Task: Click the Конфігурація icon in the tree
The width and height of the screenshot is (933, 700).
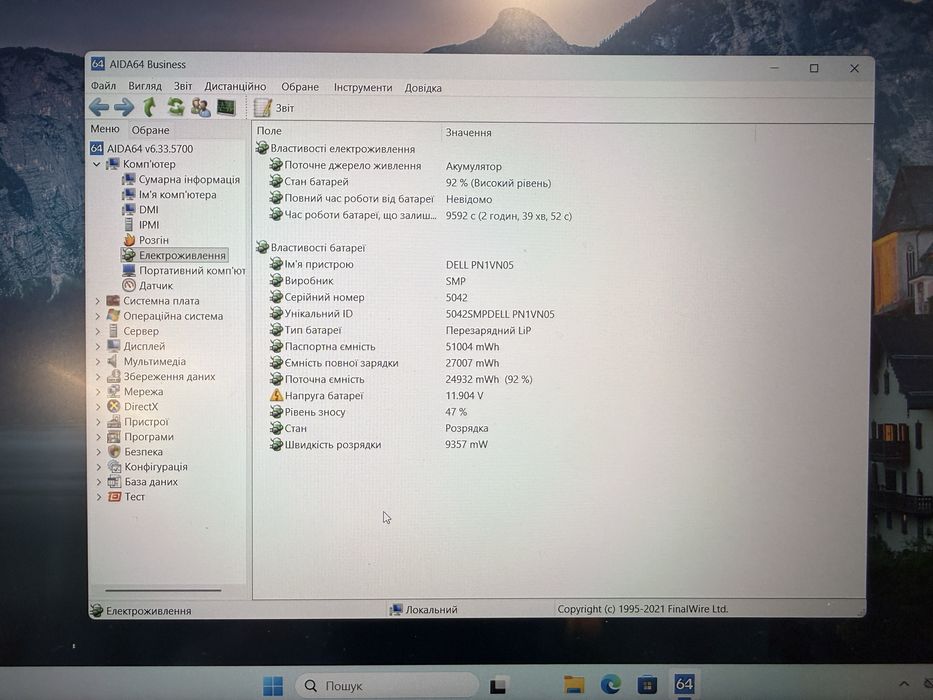Action: (114, 467)
